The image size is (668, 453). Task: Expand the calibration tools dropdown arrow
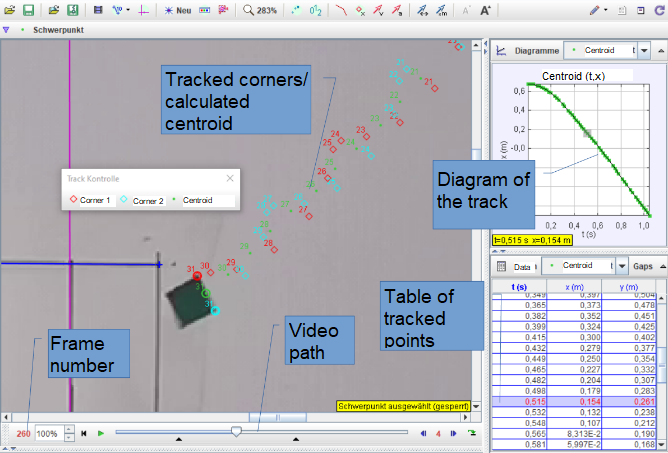[128, 10]
